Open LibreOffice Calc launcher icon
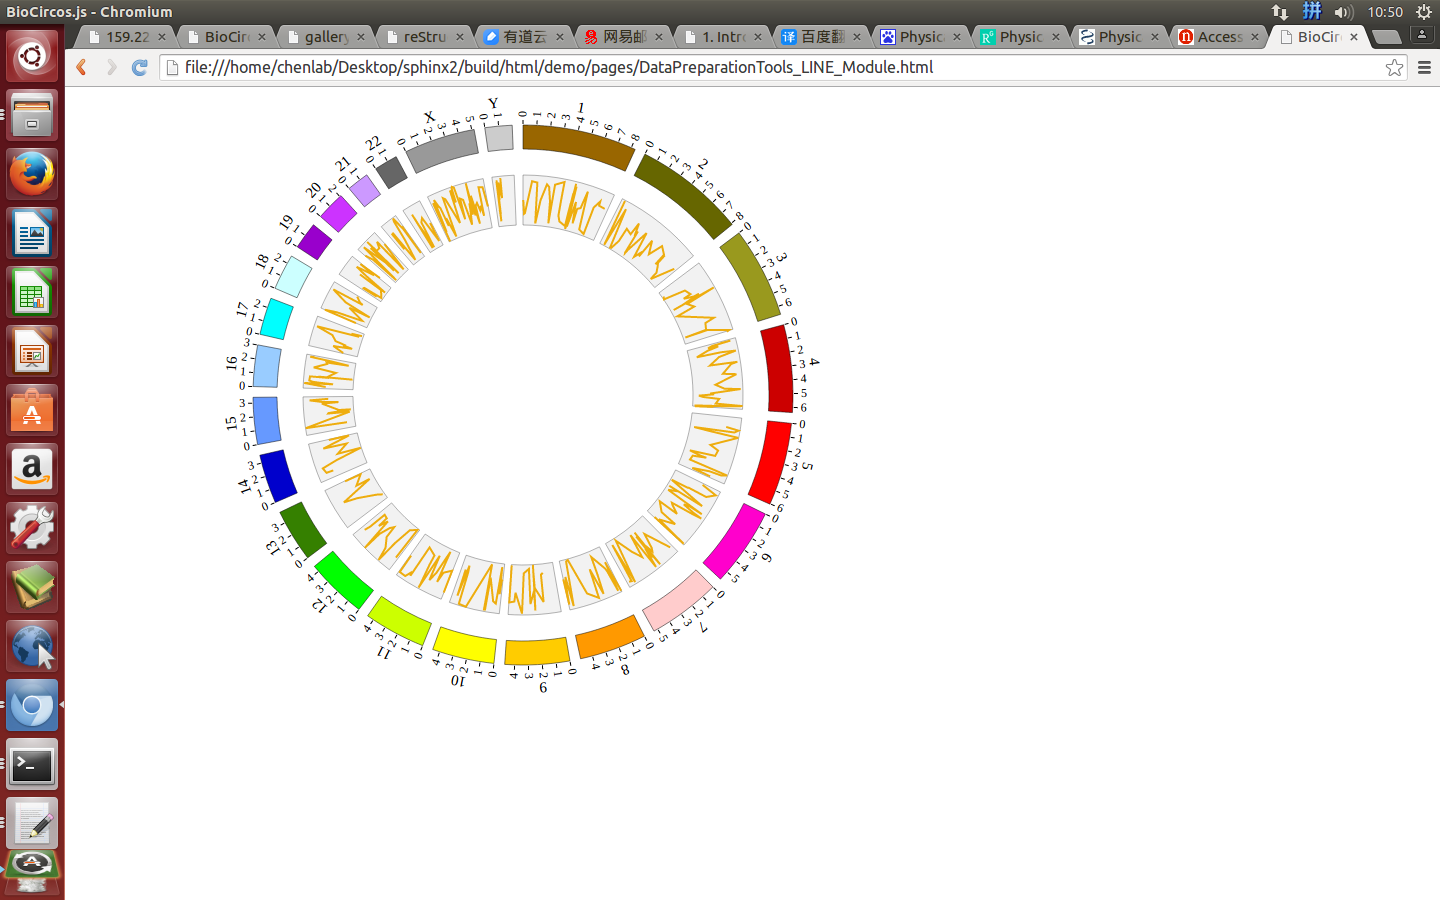Viewport: 1440px width, 900px height. [x=32, y=292]
